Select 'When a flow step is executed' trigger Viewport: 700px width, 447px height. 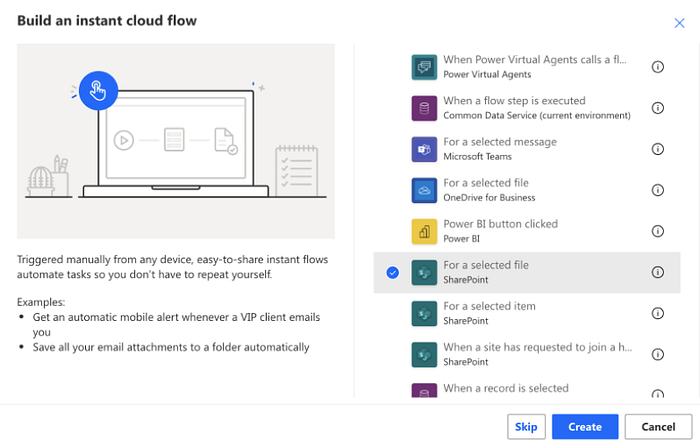point(527,108)
